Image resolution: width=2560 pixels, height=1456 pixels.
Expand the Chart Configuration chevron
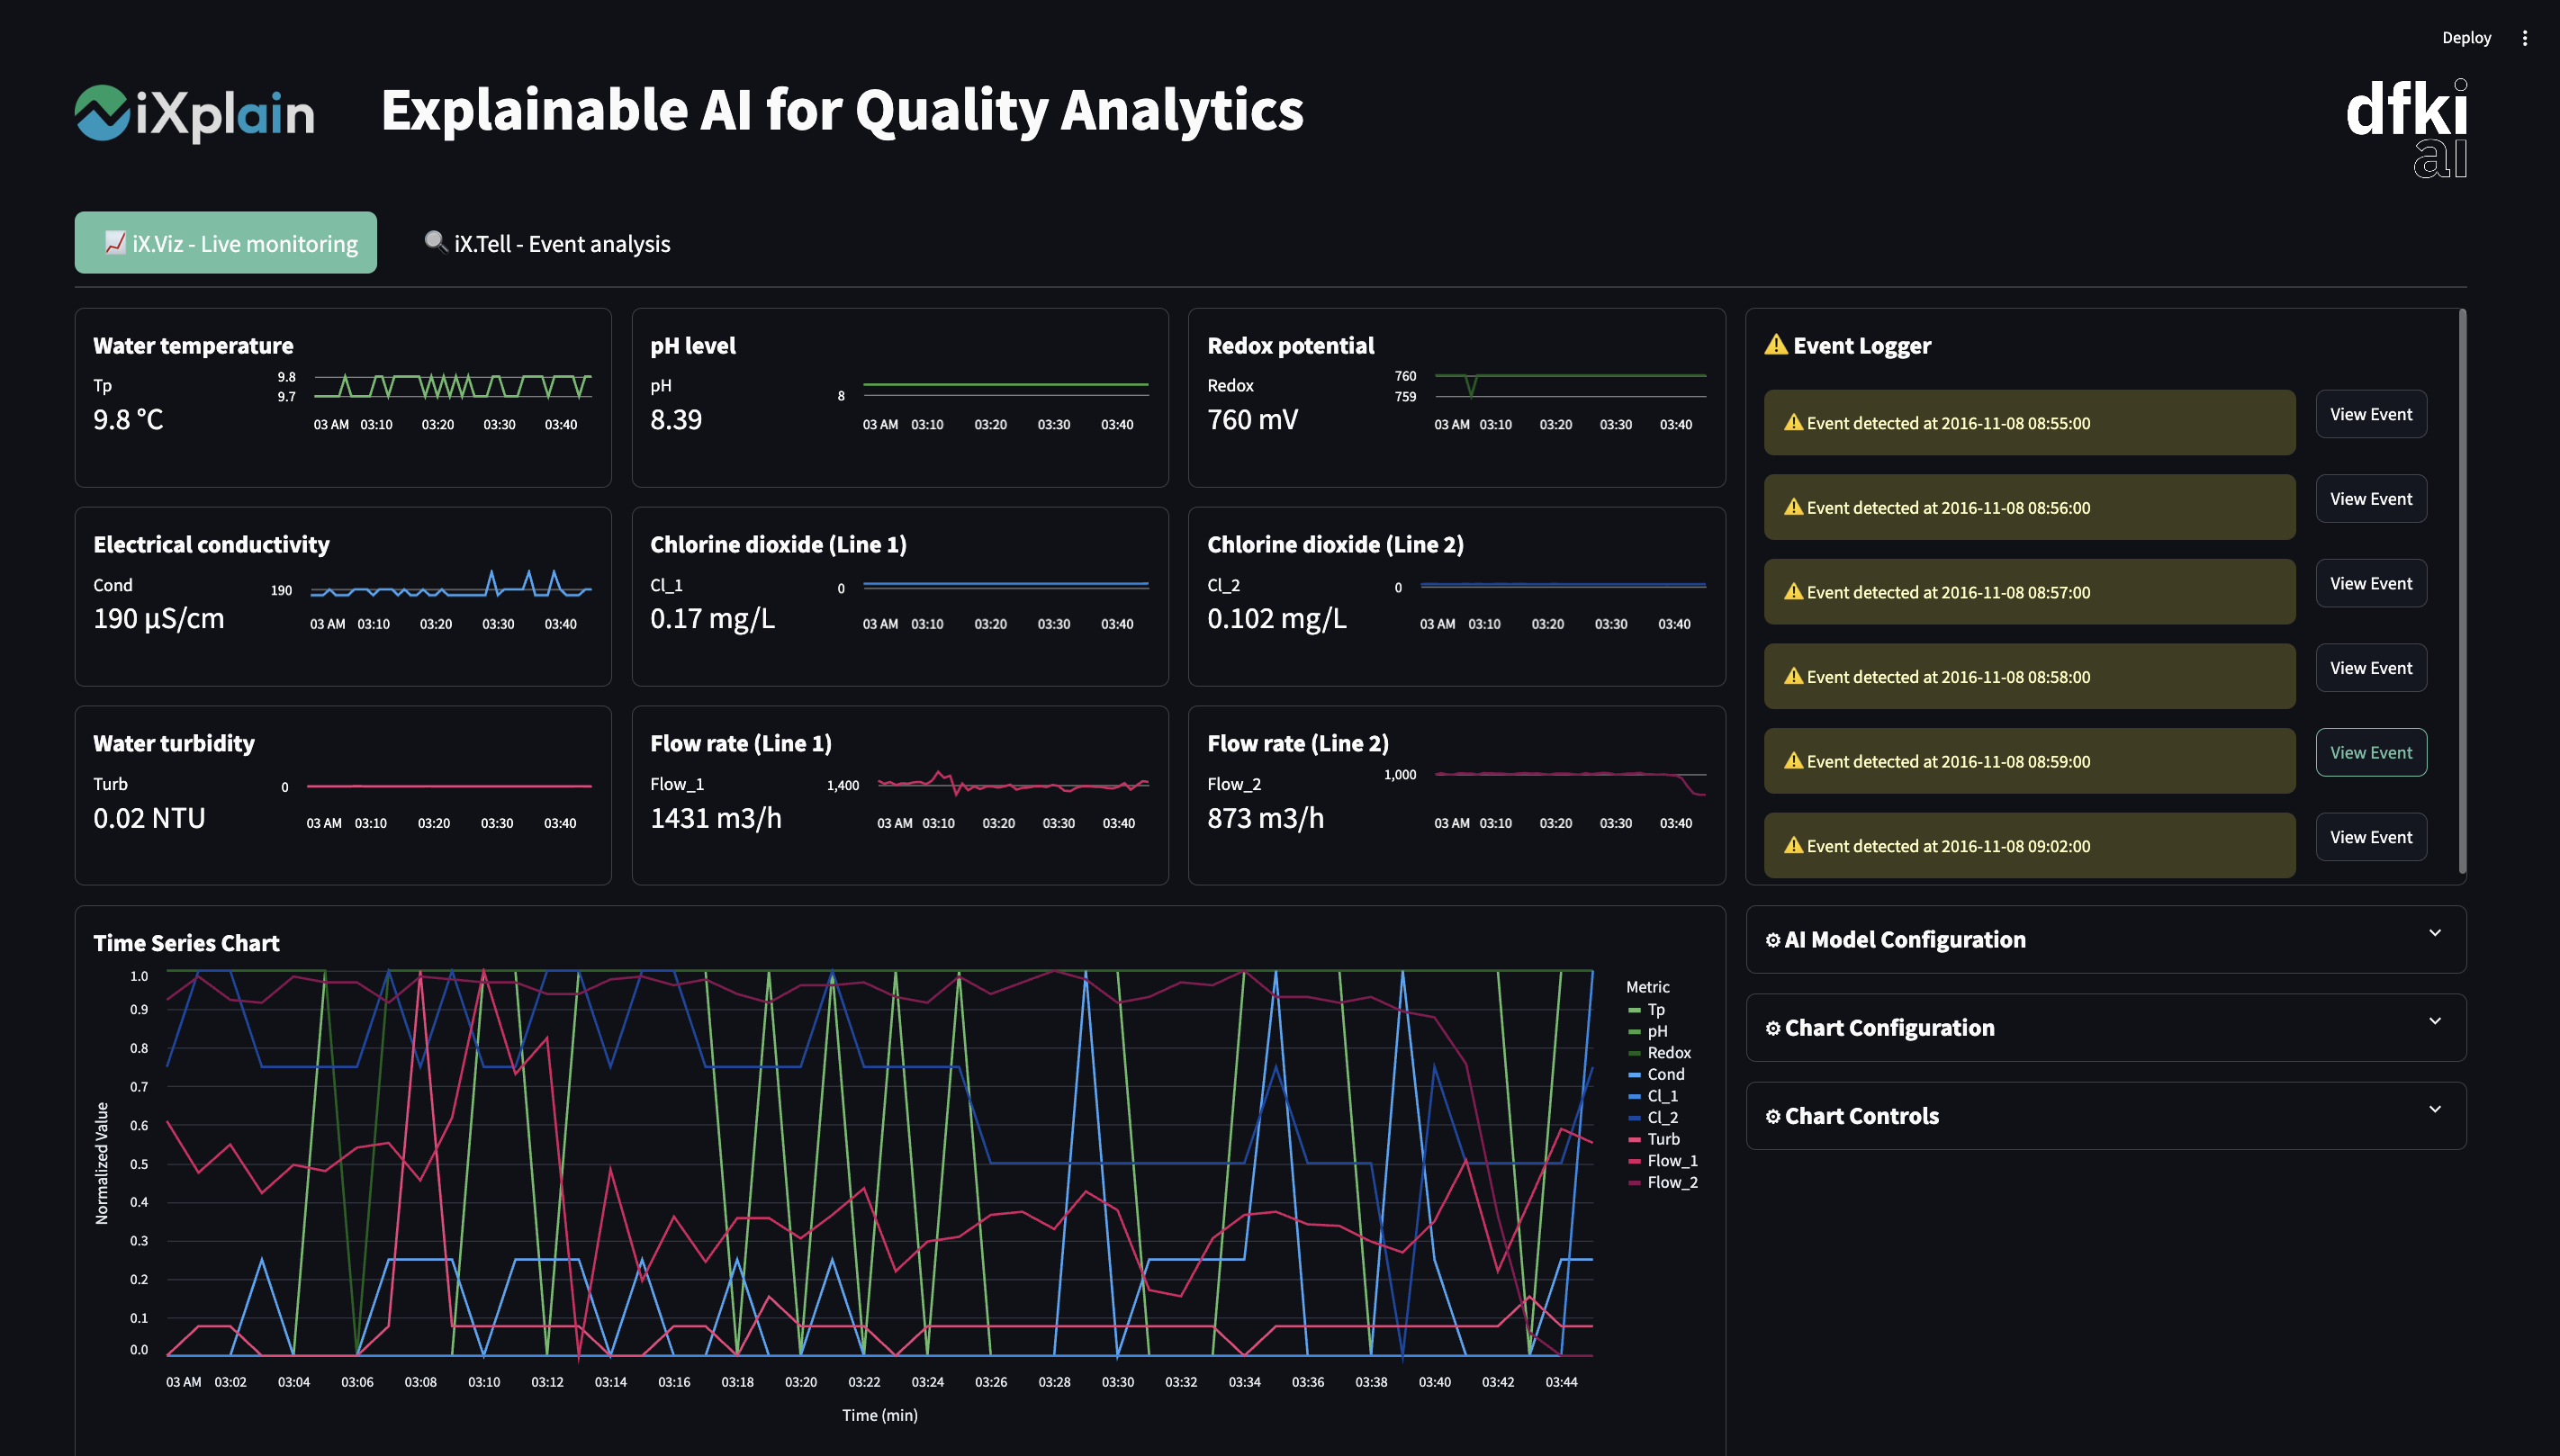[2434, 1021]
